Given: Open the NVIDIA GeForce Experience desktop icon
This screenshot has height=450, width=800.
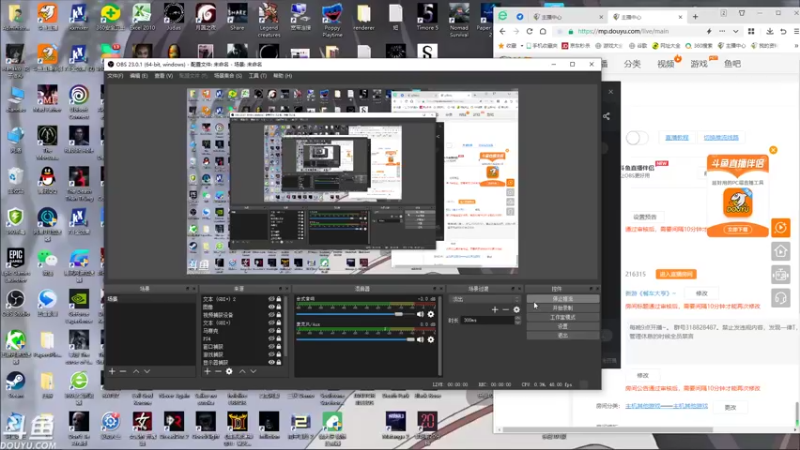Looking at the screenshot, I should (x=79, y=305).
